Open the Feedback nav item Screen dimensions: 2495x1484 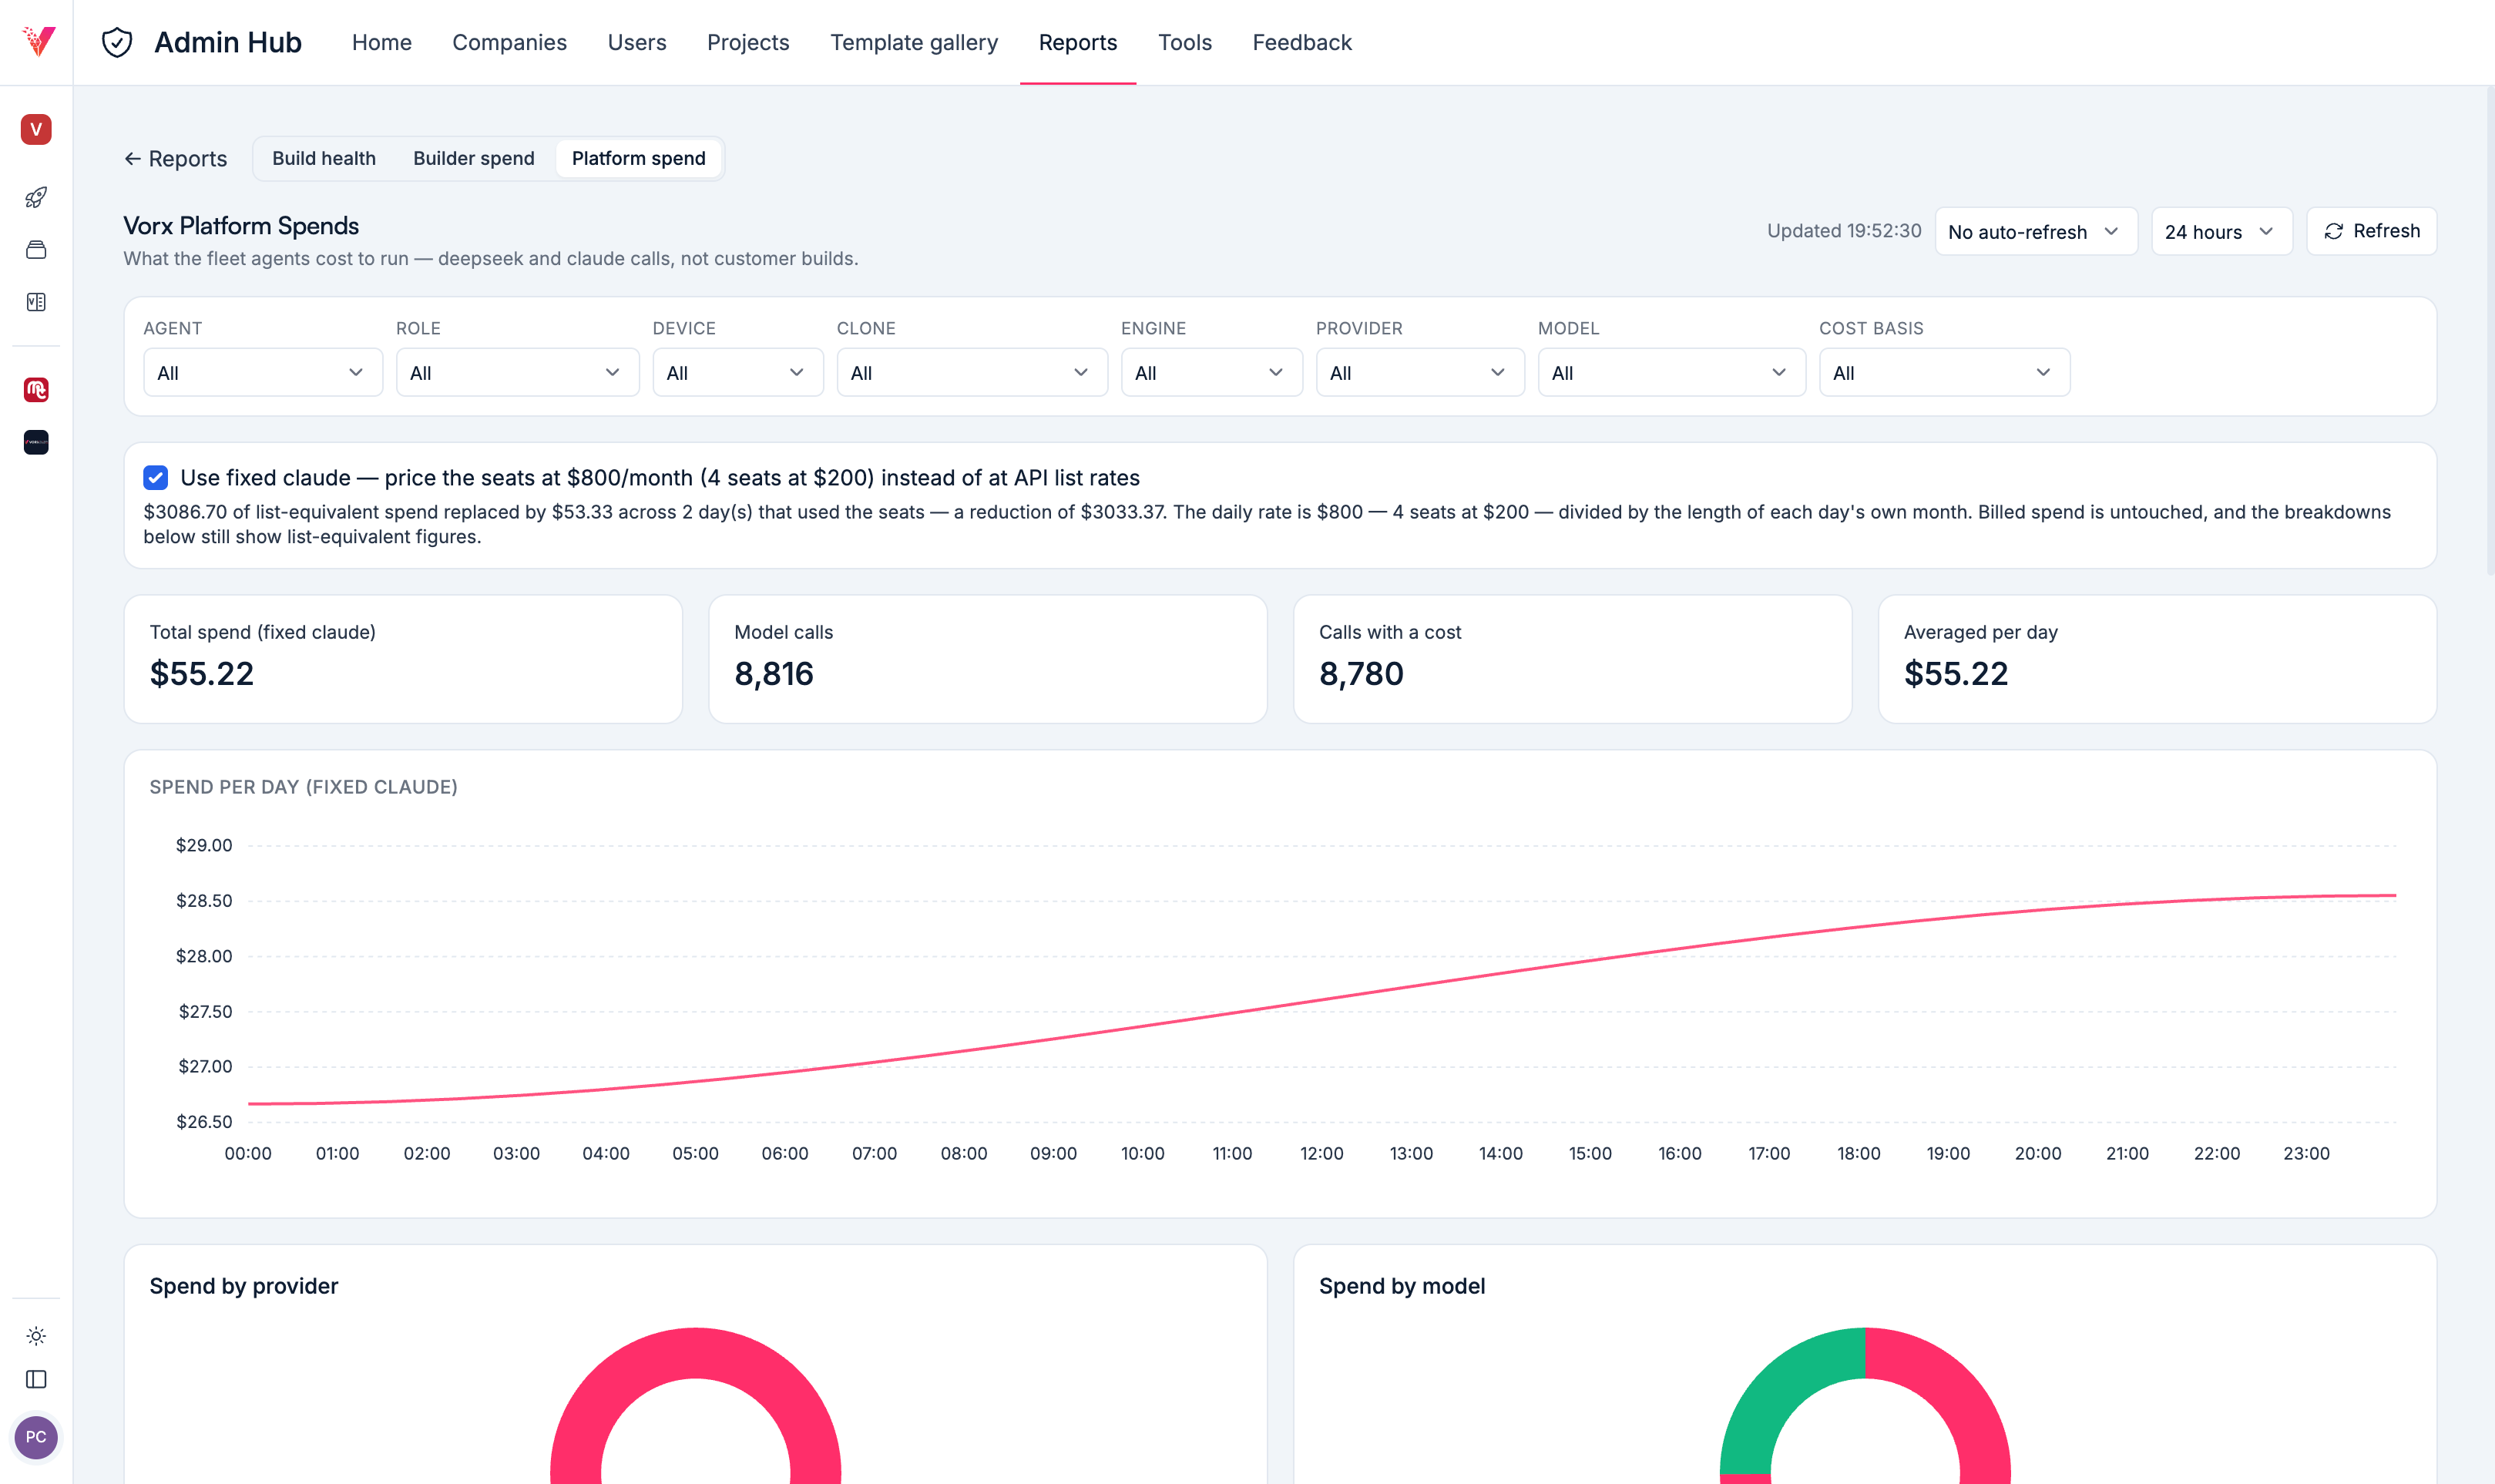1302,42
